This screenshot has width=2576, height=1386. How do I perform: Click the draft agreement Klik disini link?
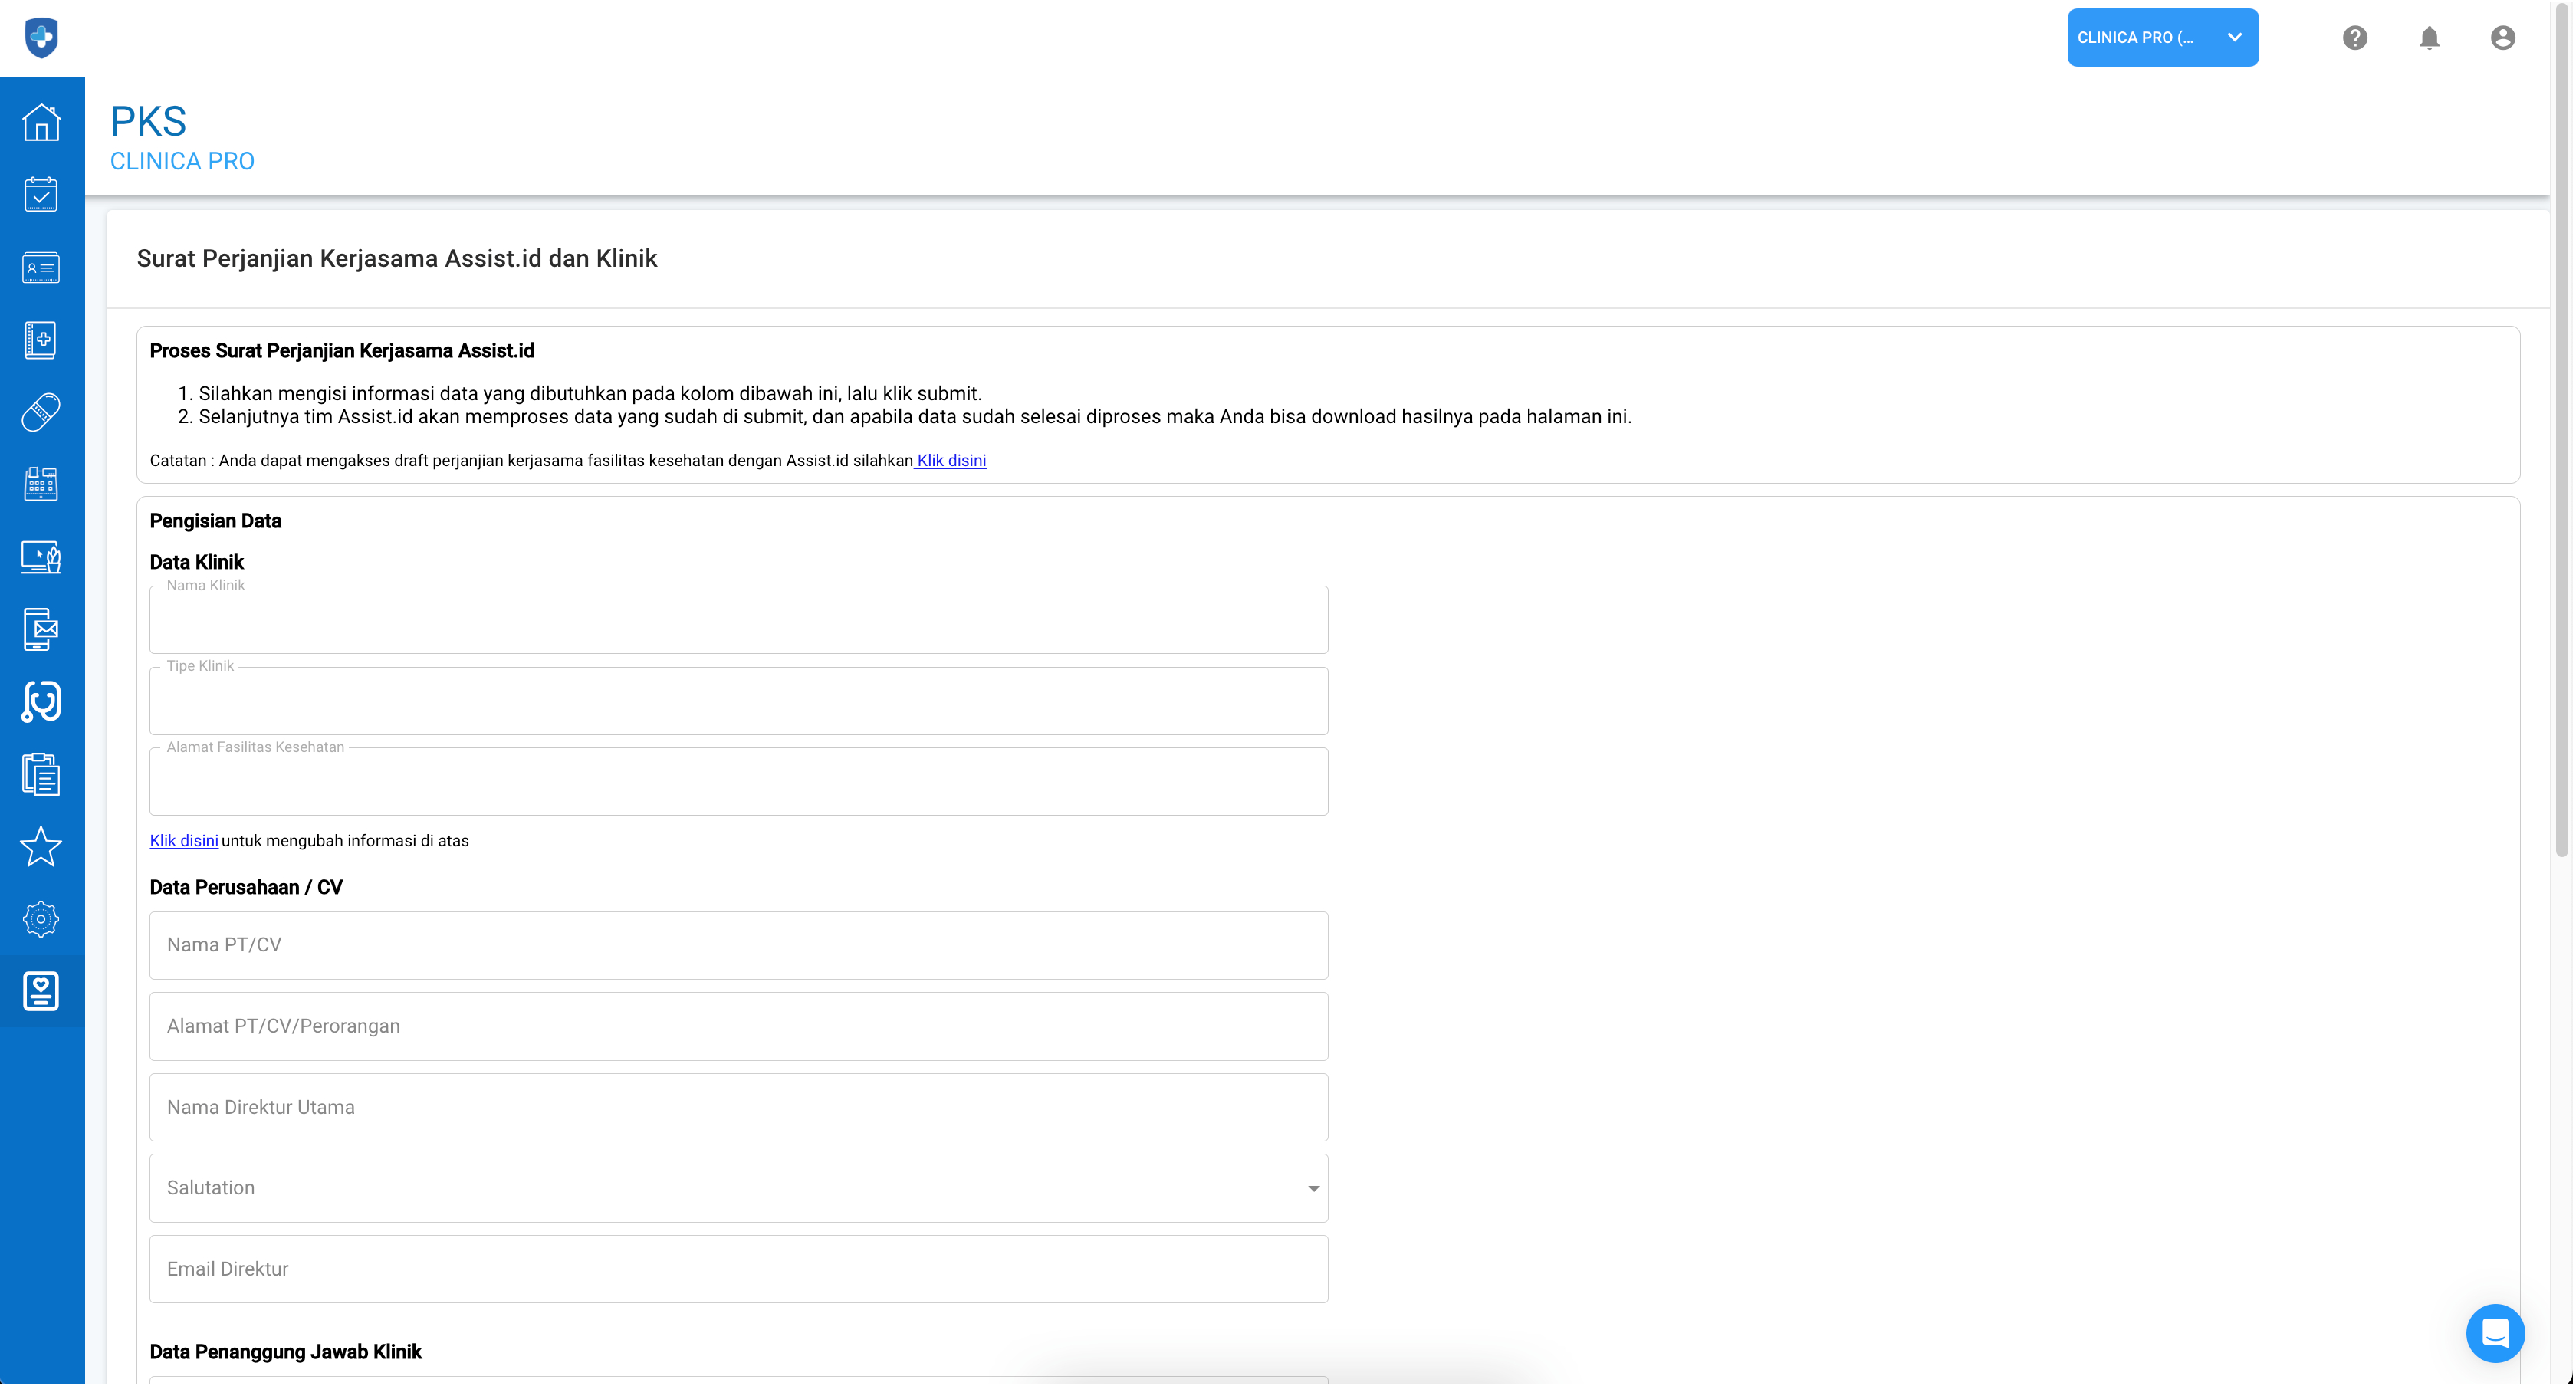pyautogui.click(x=951, y=461)
